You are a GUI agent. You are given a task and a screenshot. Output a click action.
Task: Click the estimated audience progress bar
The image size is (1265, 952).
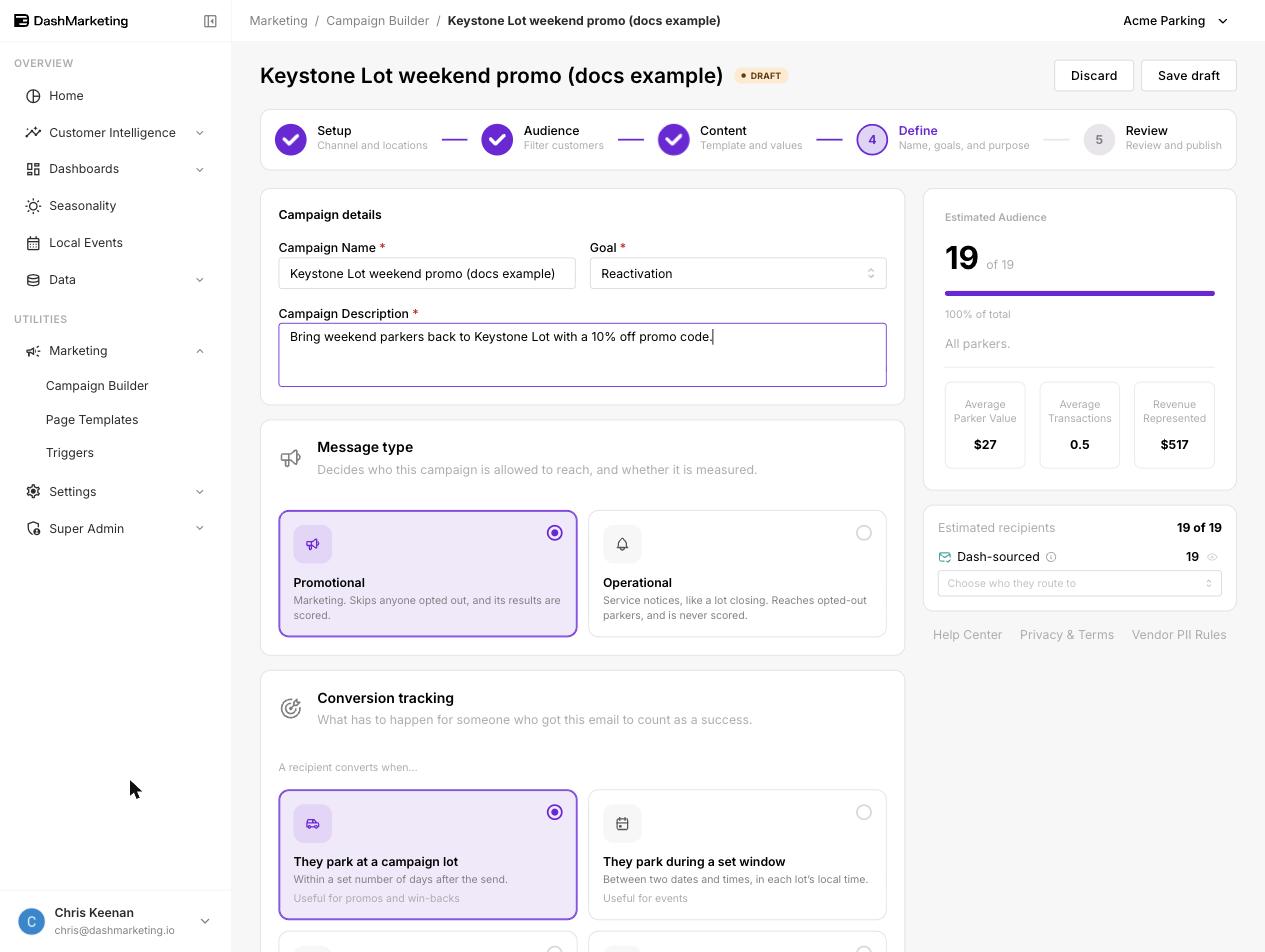(1080, 294)
